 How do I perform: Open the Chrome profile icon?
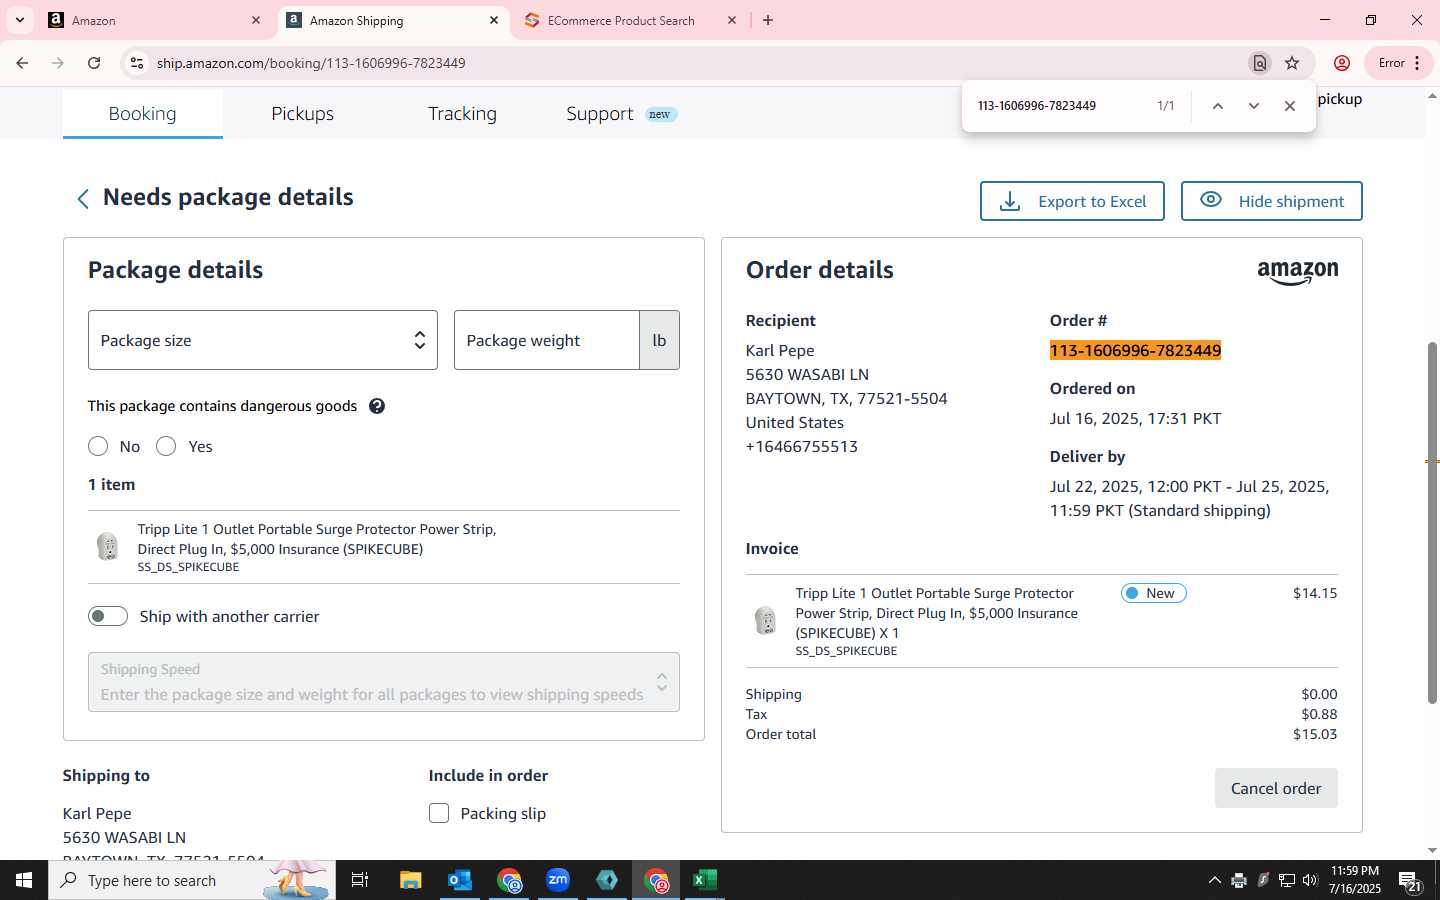(x=1342, y=63)
